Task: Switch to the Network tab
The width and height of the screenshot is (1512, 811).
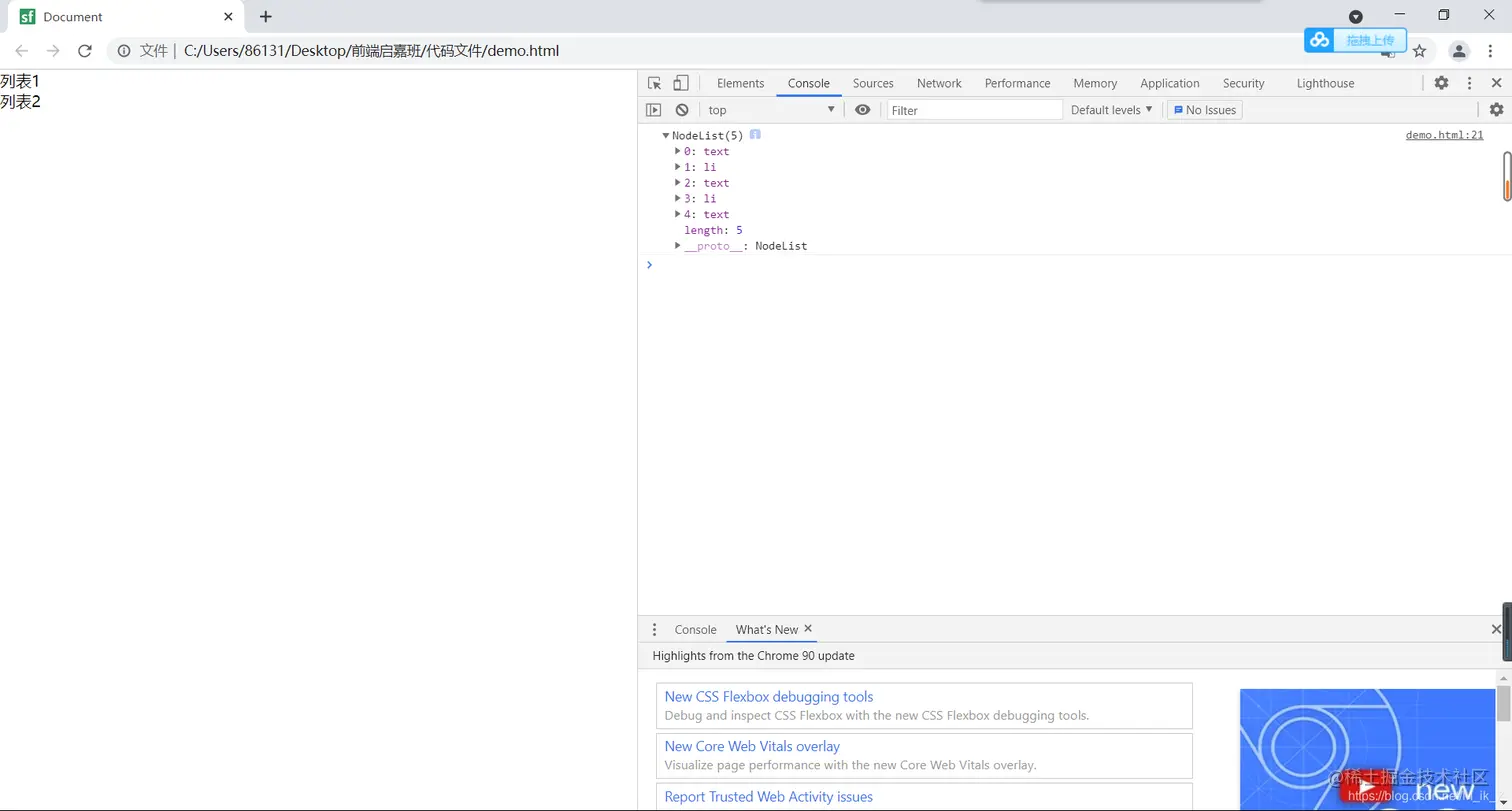Action: (939, 83)
